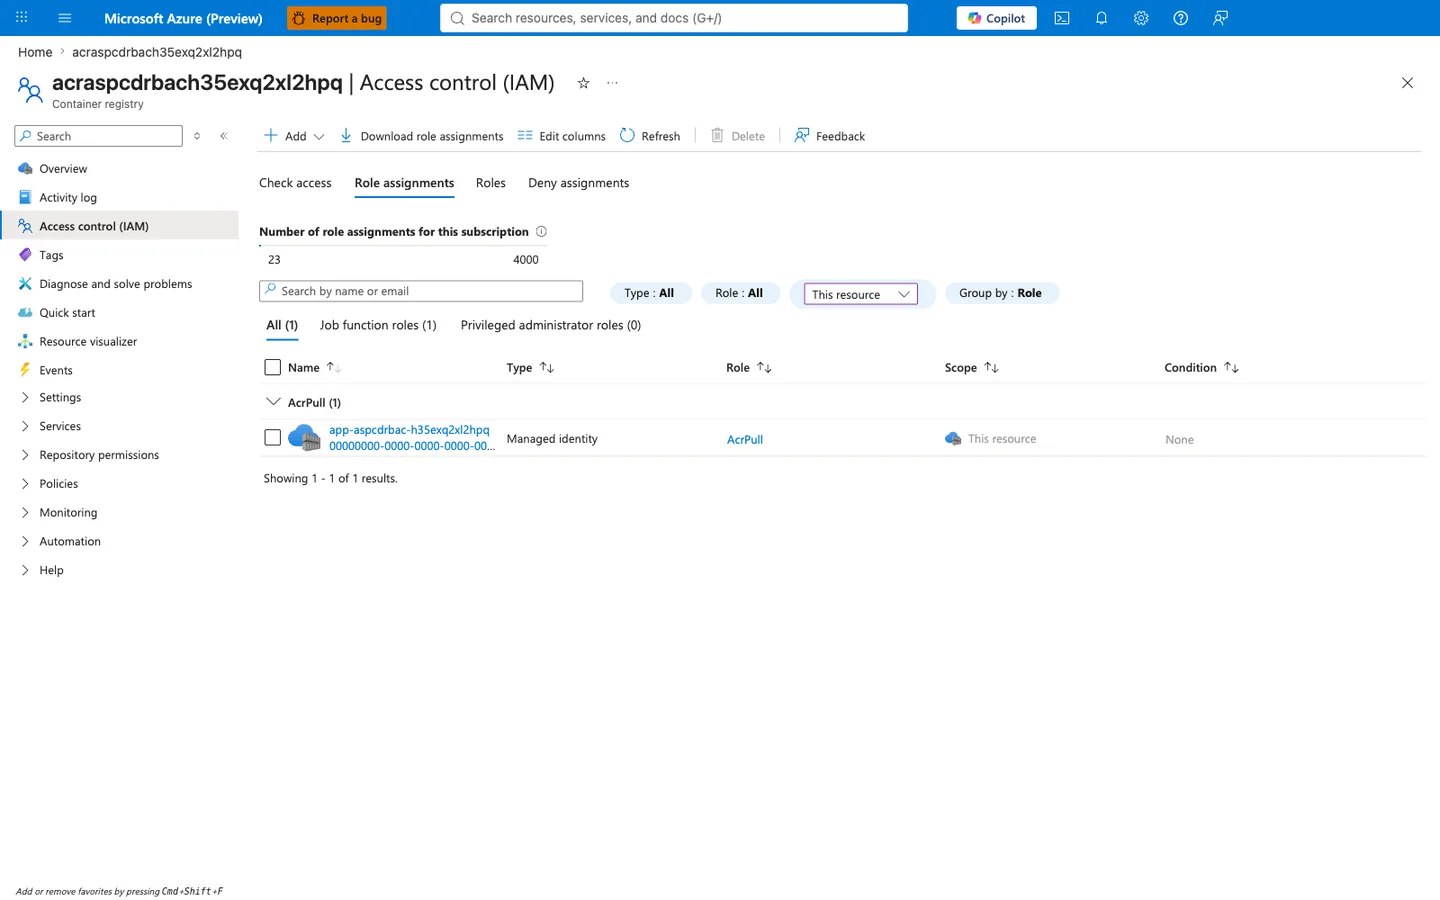1440x900 pixels.
Task: Expand the Services sidebar group
Action: click(120, 427)
